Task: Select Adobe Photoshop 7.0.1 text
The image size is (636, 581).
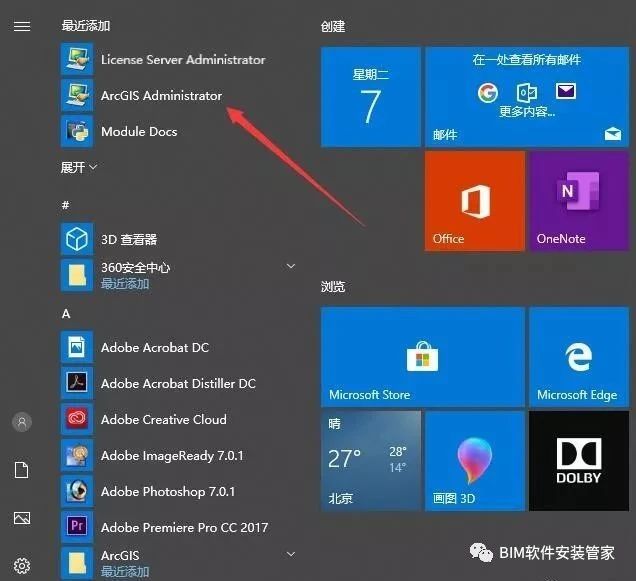Action: 168,492
